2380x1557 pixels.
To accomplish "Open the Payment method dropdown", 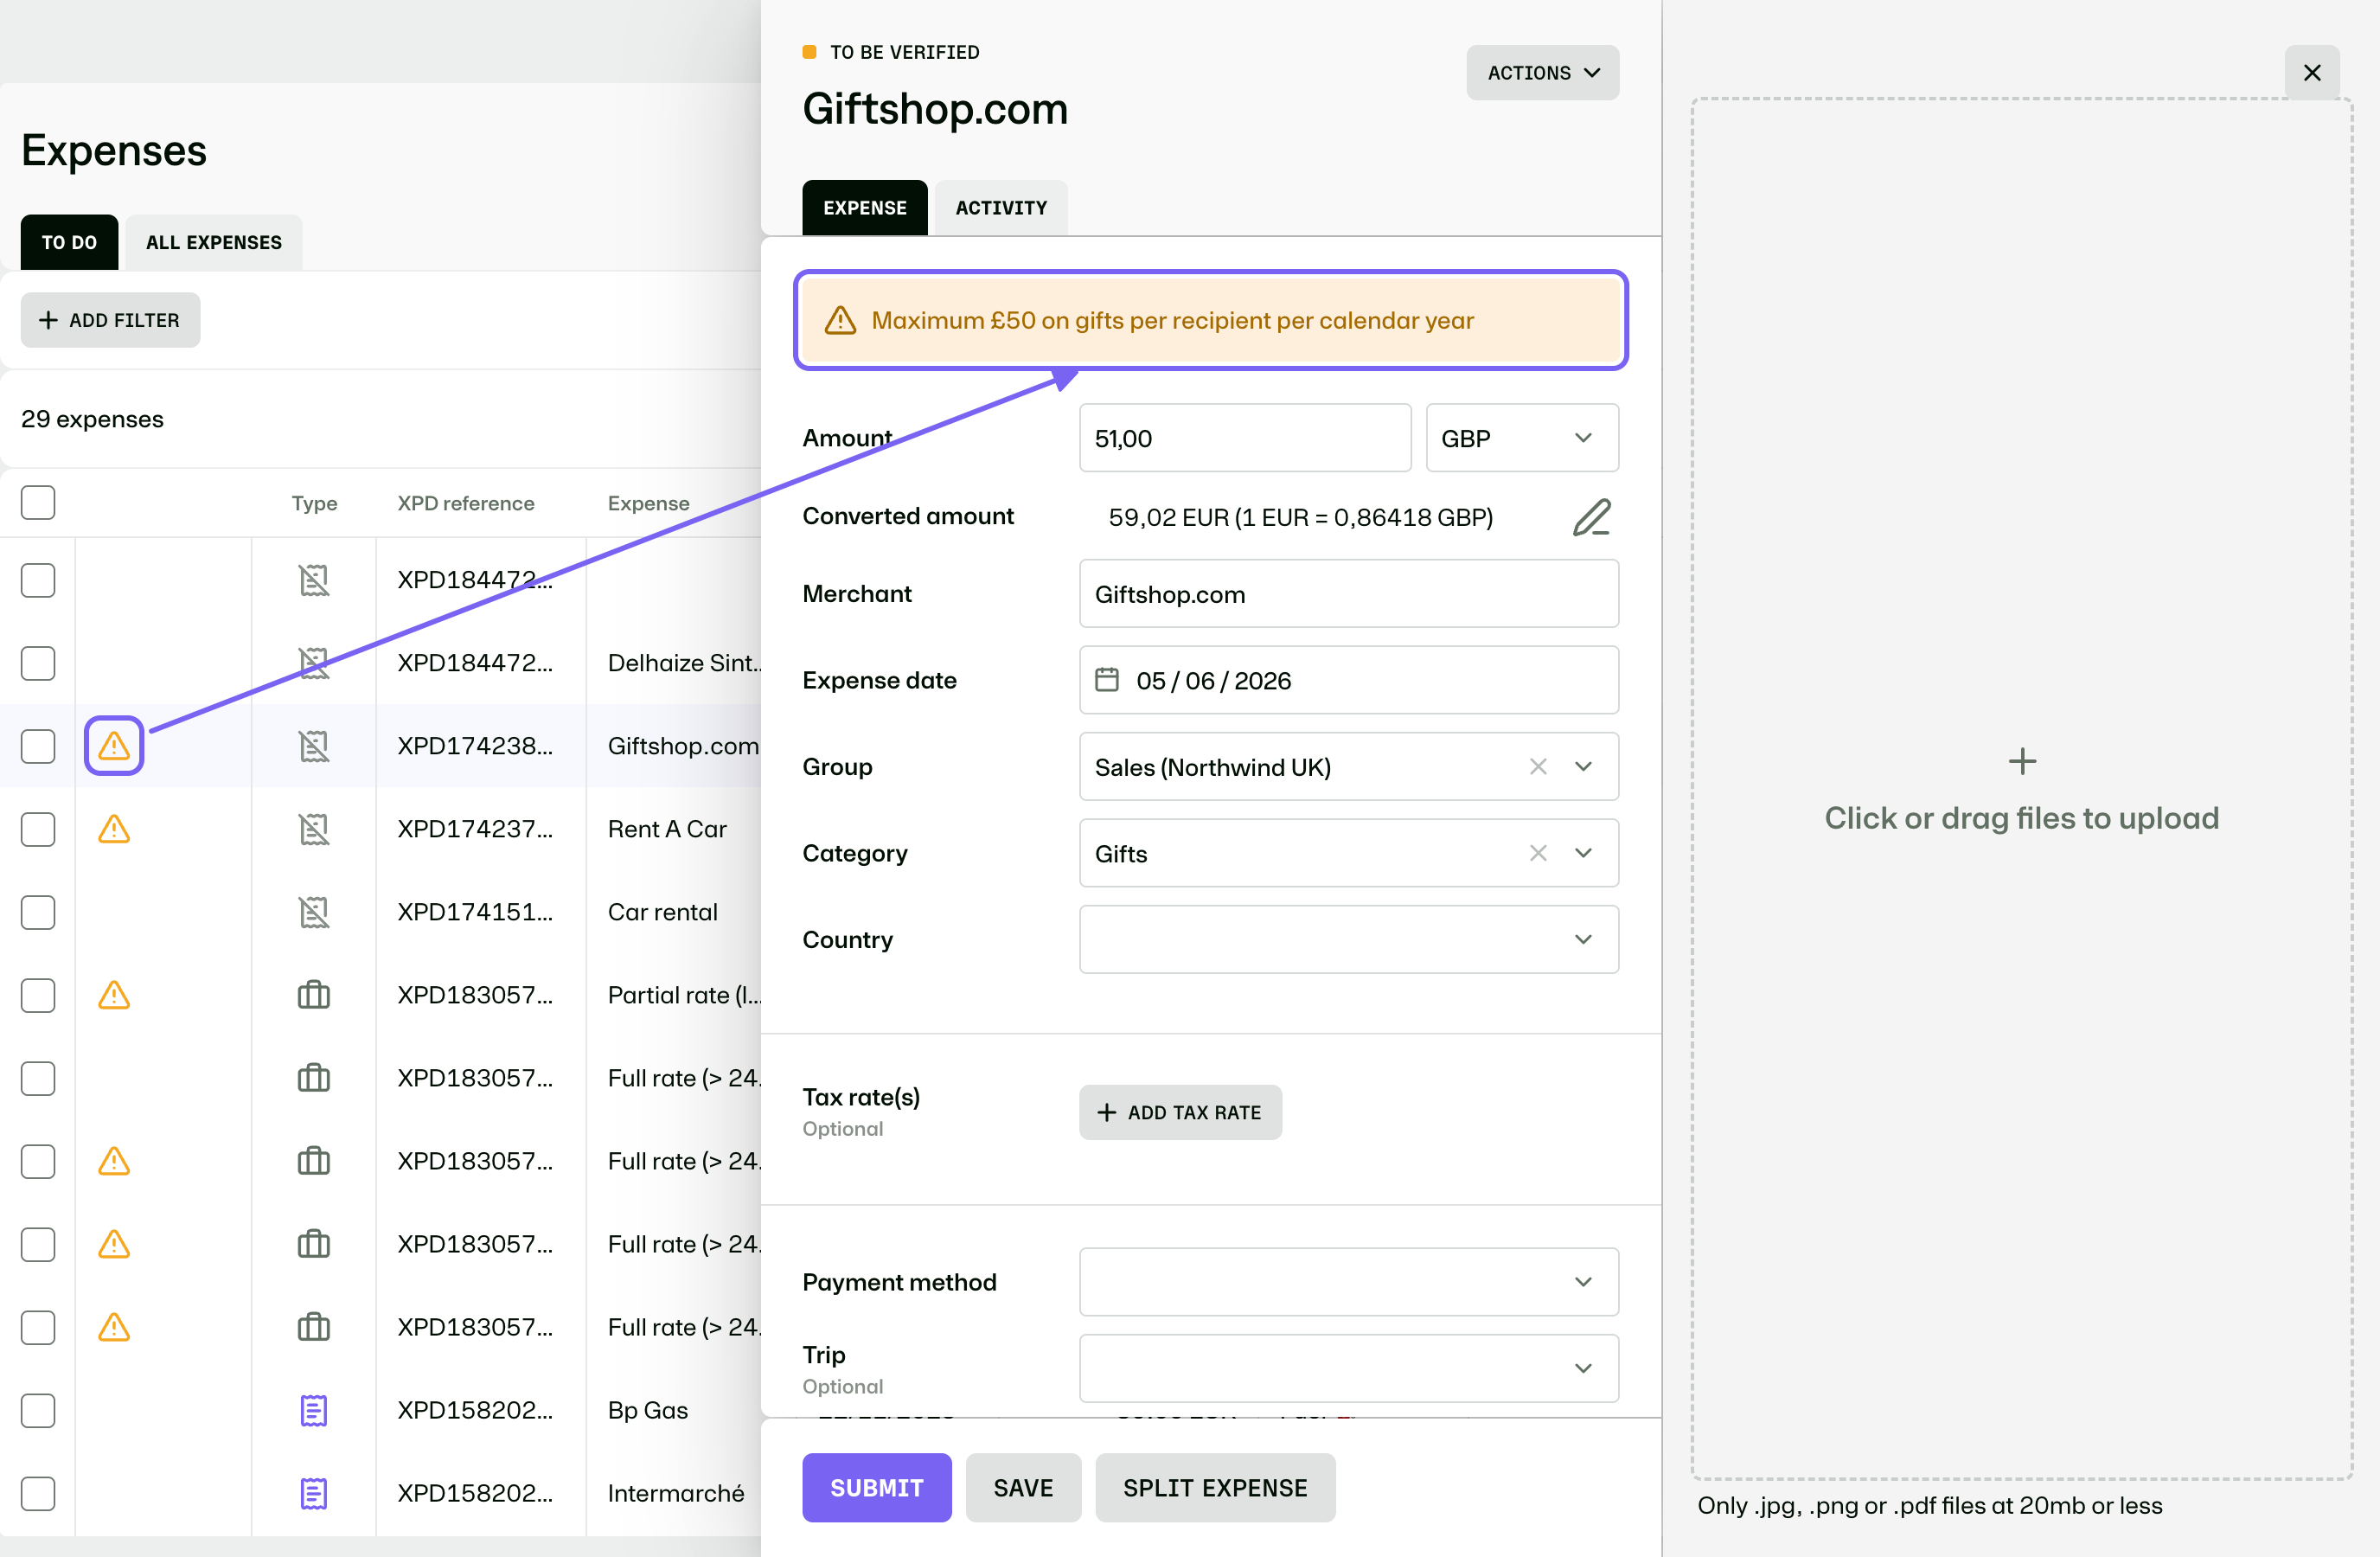I will 1349,1282.
